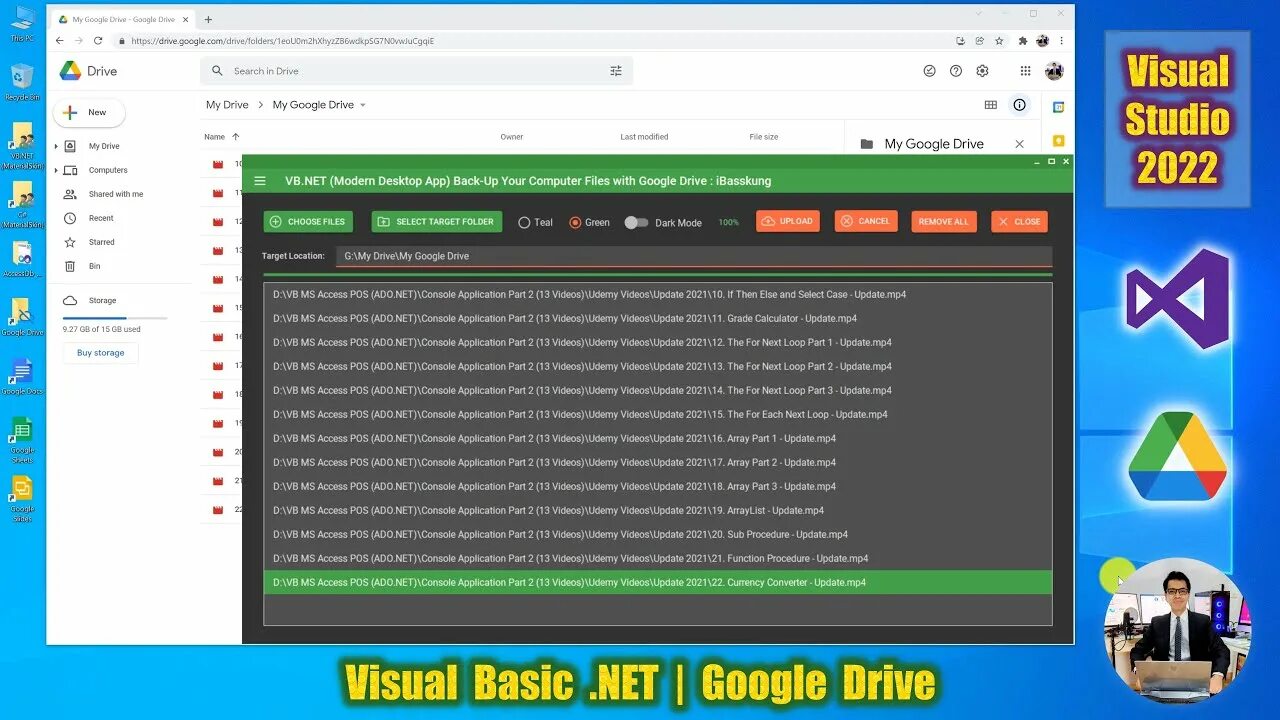The height and width of the screenshot is (720, 1280).
Task: Open Recycle Bin desktop icon
Action: point(22,82)
